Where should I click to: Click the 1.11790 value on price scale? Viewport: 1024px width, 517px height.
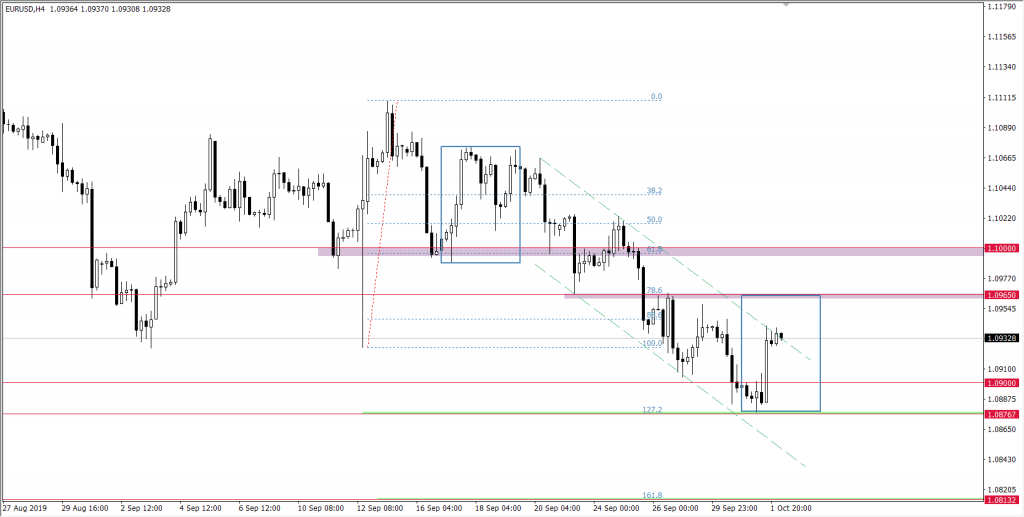tap(1003, 7)
